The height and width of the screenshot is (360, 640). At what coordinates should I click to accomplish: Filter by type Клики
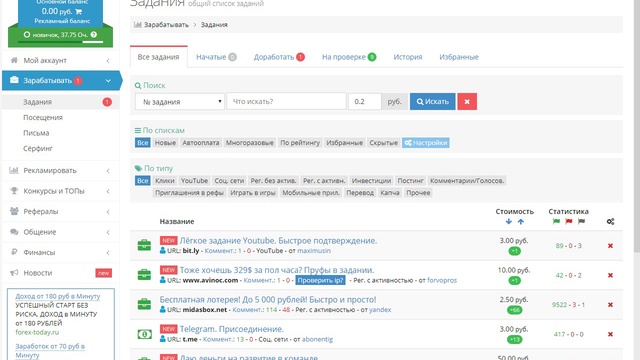(164, 181)
